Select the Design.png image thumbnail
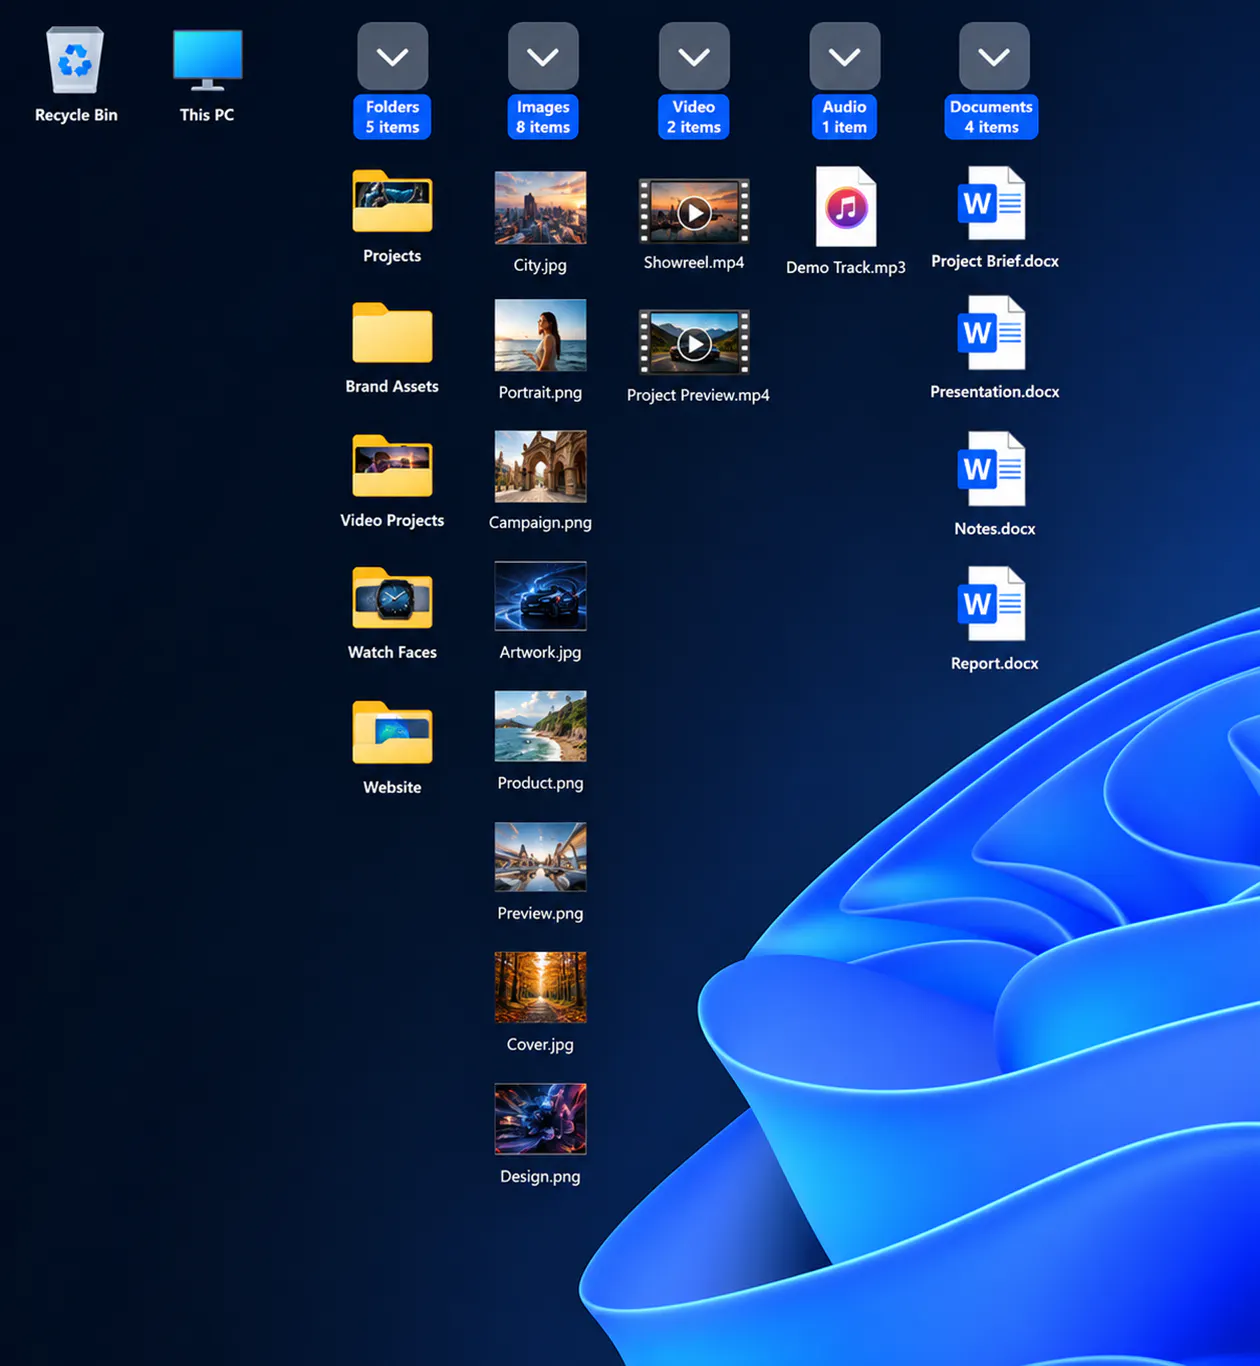 540,1119
